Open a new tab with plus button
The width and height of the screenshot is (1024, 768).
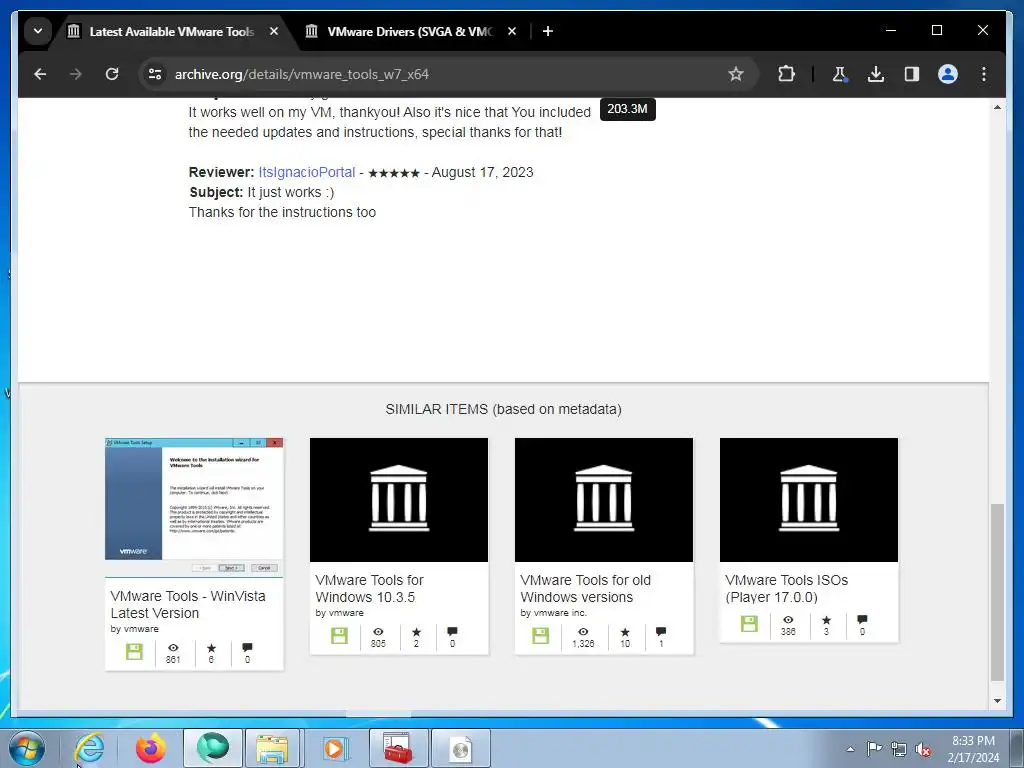pyautogui.click(x=548, y=31)
